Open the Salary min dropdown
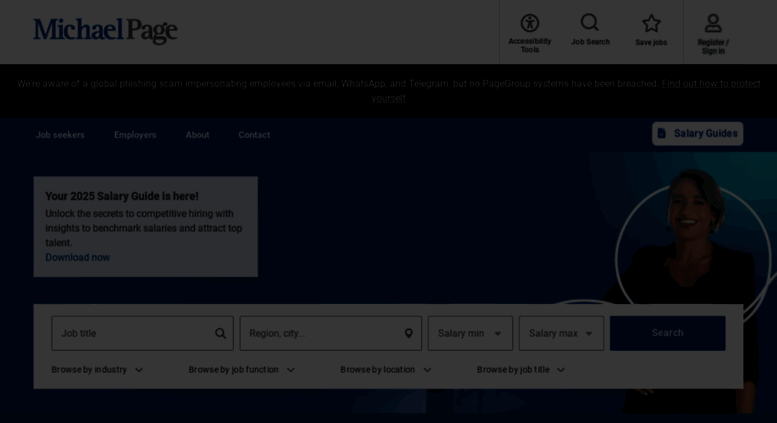777x423 pixels. pyautogui.click(x=470, y=333)
